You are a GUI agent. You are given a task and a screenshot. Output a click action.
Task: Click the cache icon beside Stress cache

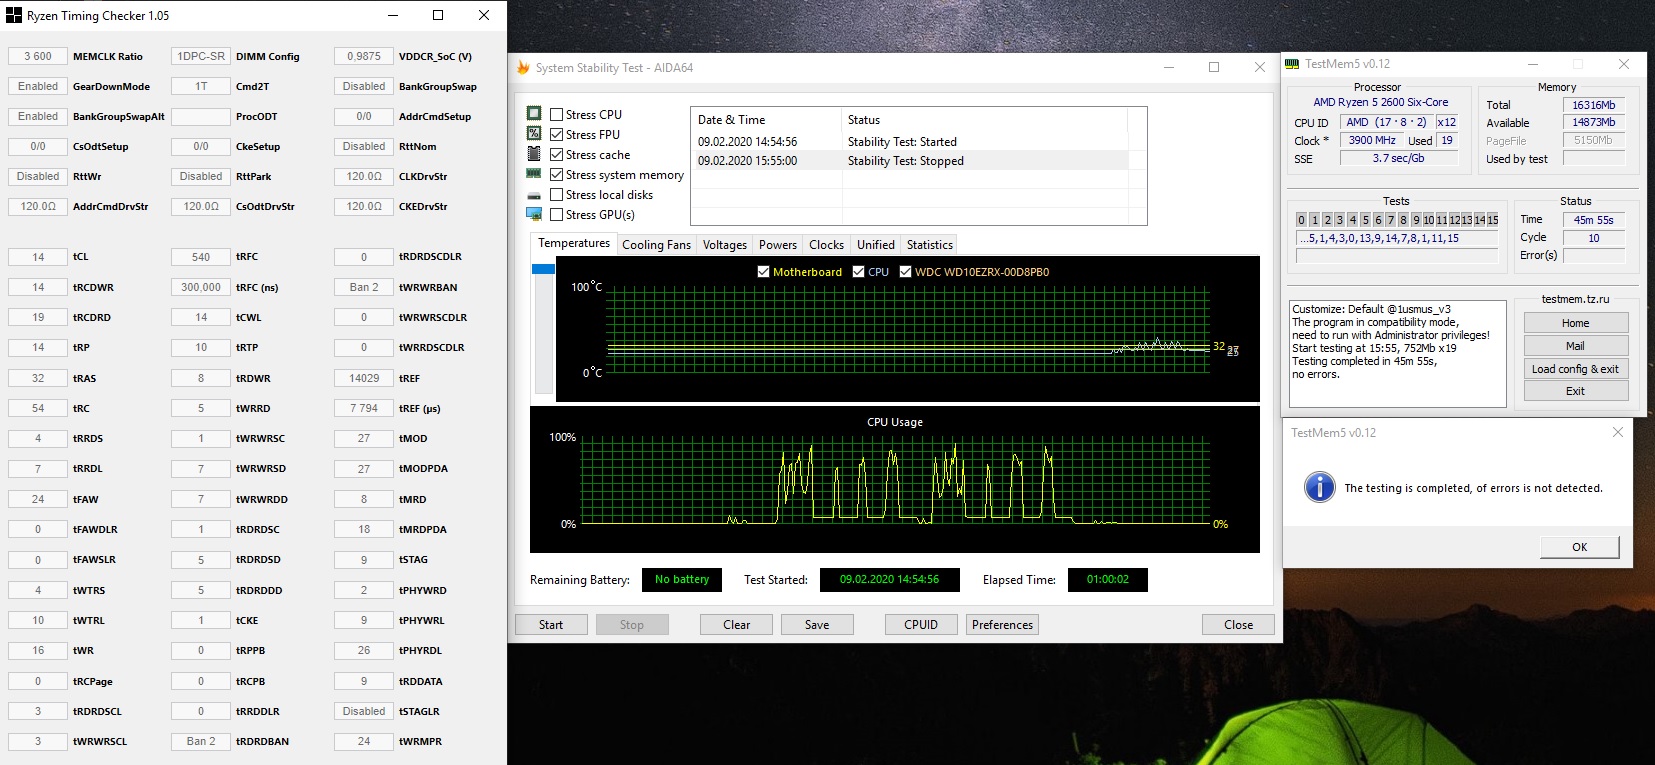pos(534,154)
